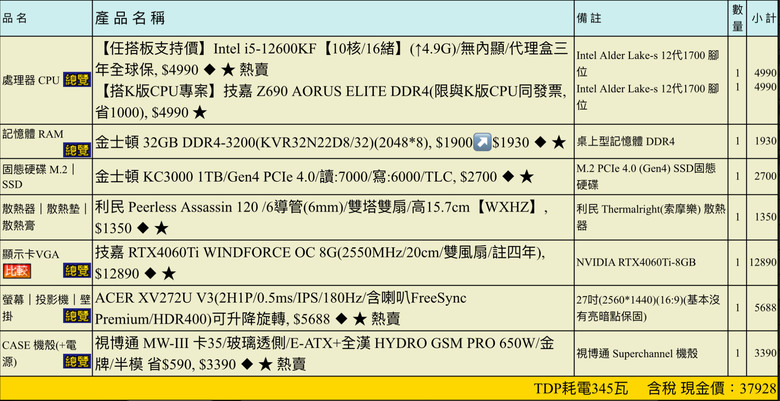Click the 27吋(2560*1440)(16:9) note
The image size is (780, 401).
(648, 308)
